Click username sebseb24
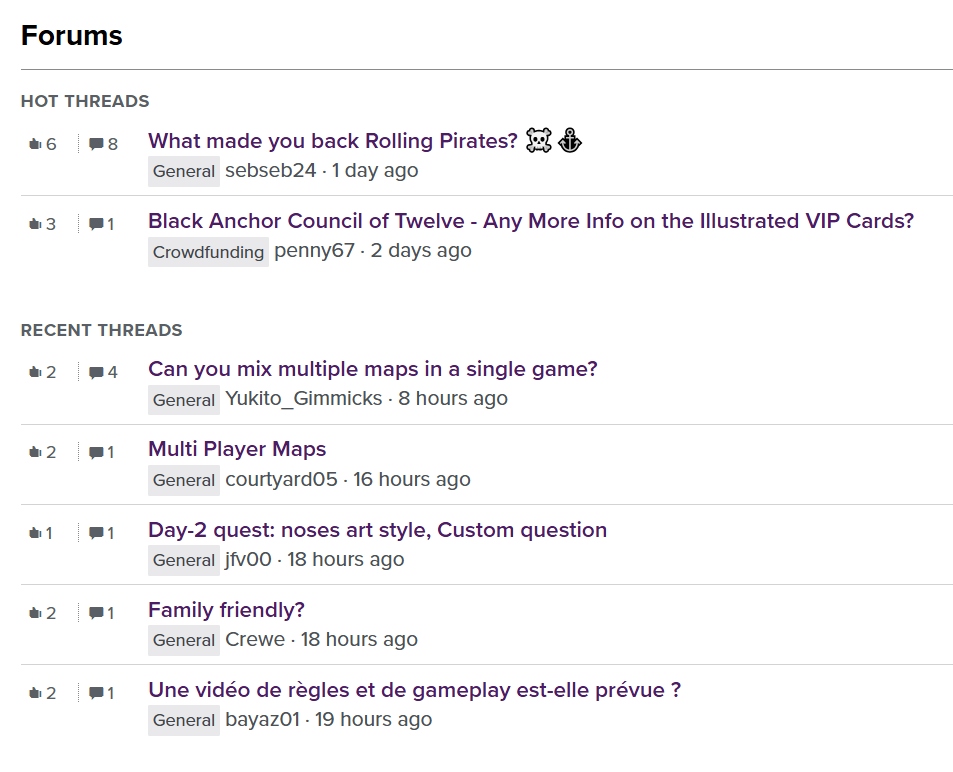The height and width of the screenshot is (772, 953). pyautogui.click(x=272, y=171)
